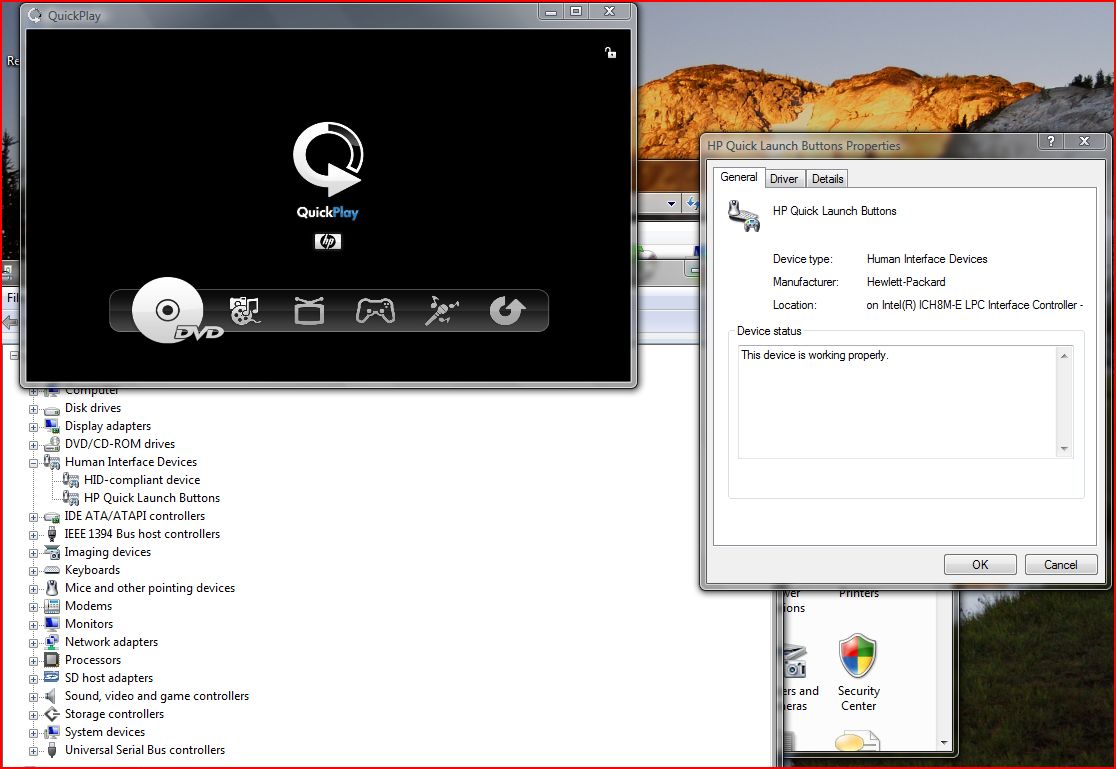Screen dimensions: 1116x769
Task: Select the Network adapters category
Action: coord(112,642)
